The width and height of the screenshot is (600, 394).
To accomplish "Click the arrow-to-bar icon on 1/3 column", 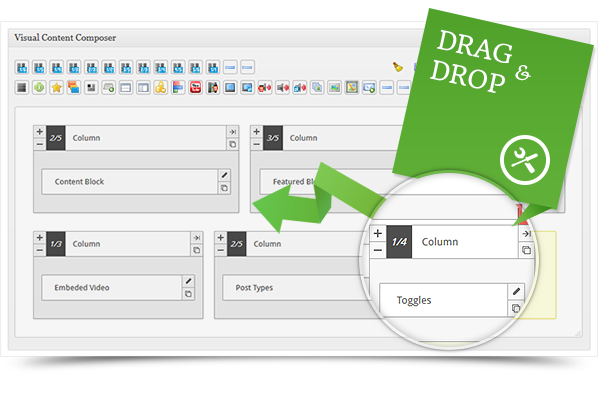I will (x=197, y=238).
